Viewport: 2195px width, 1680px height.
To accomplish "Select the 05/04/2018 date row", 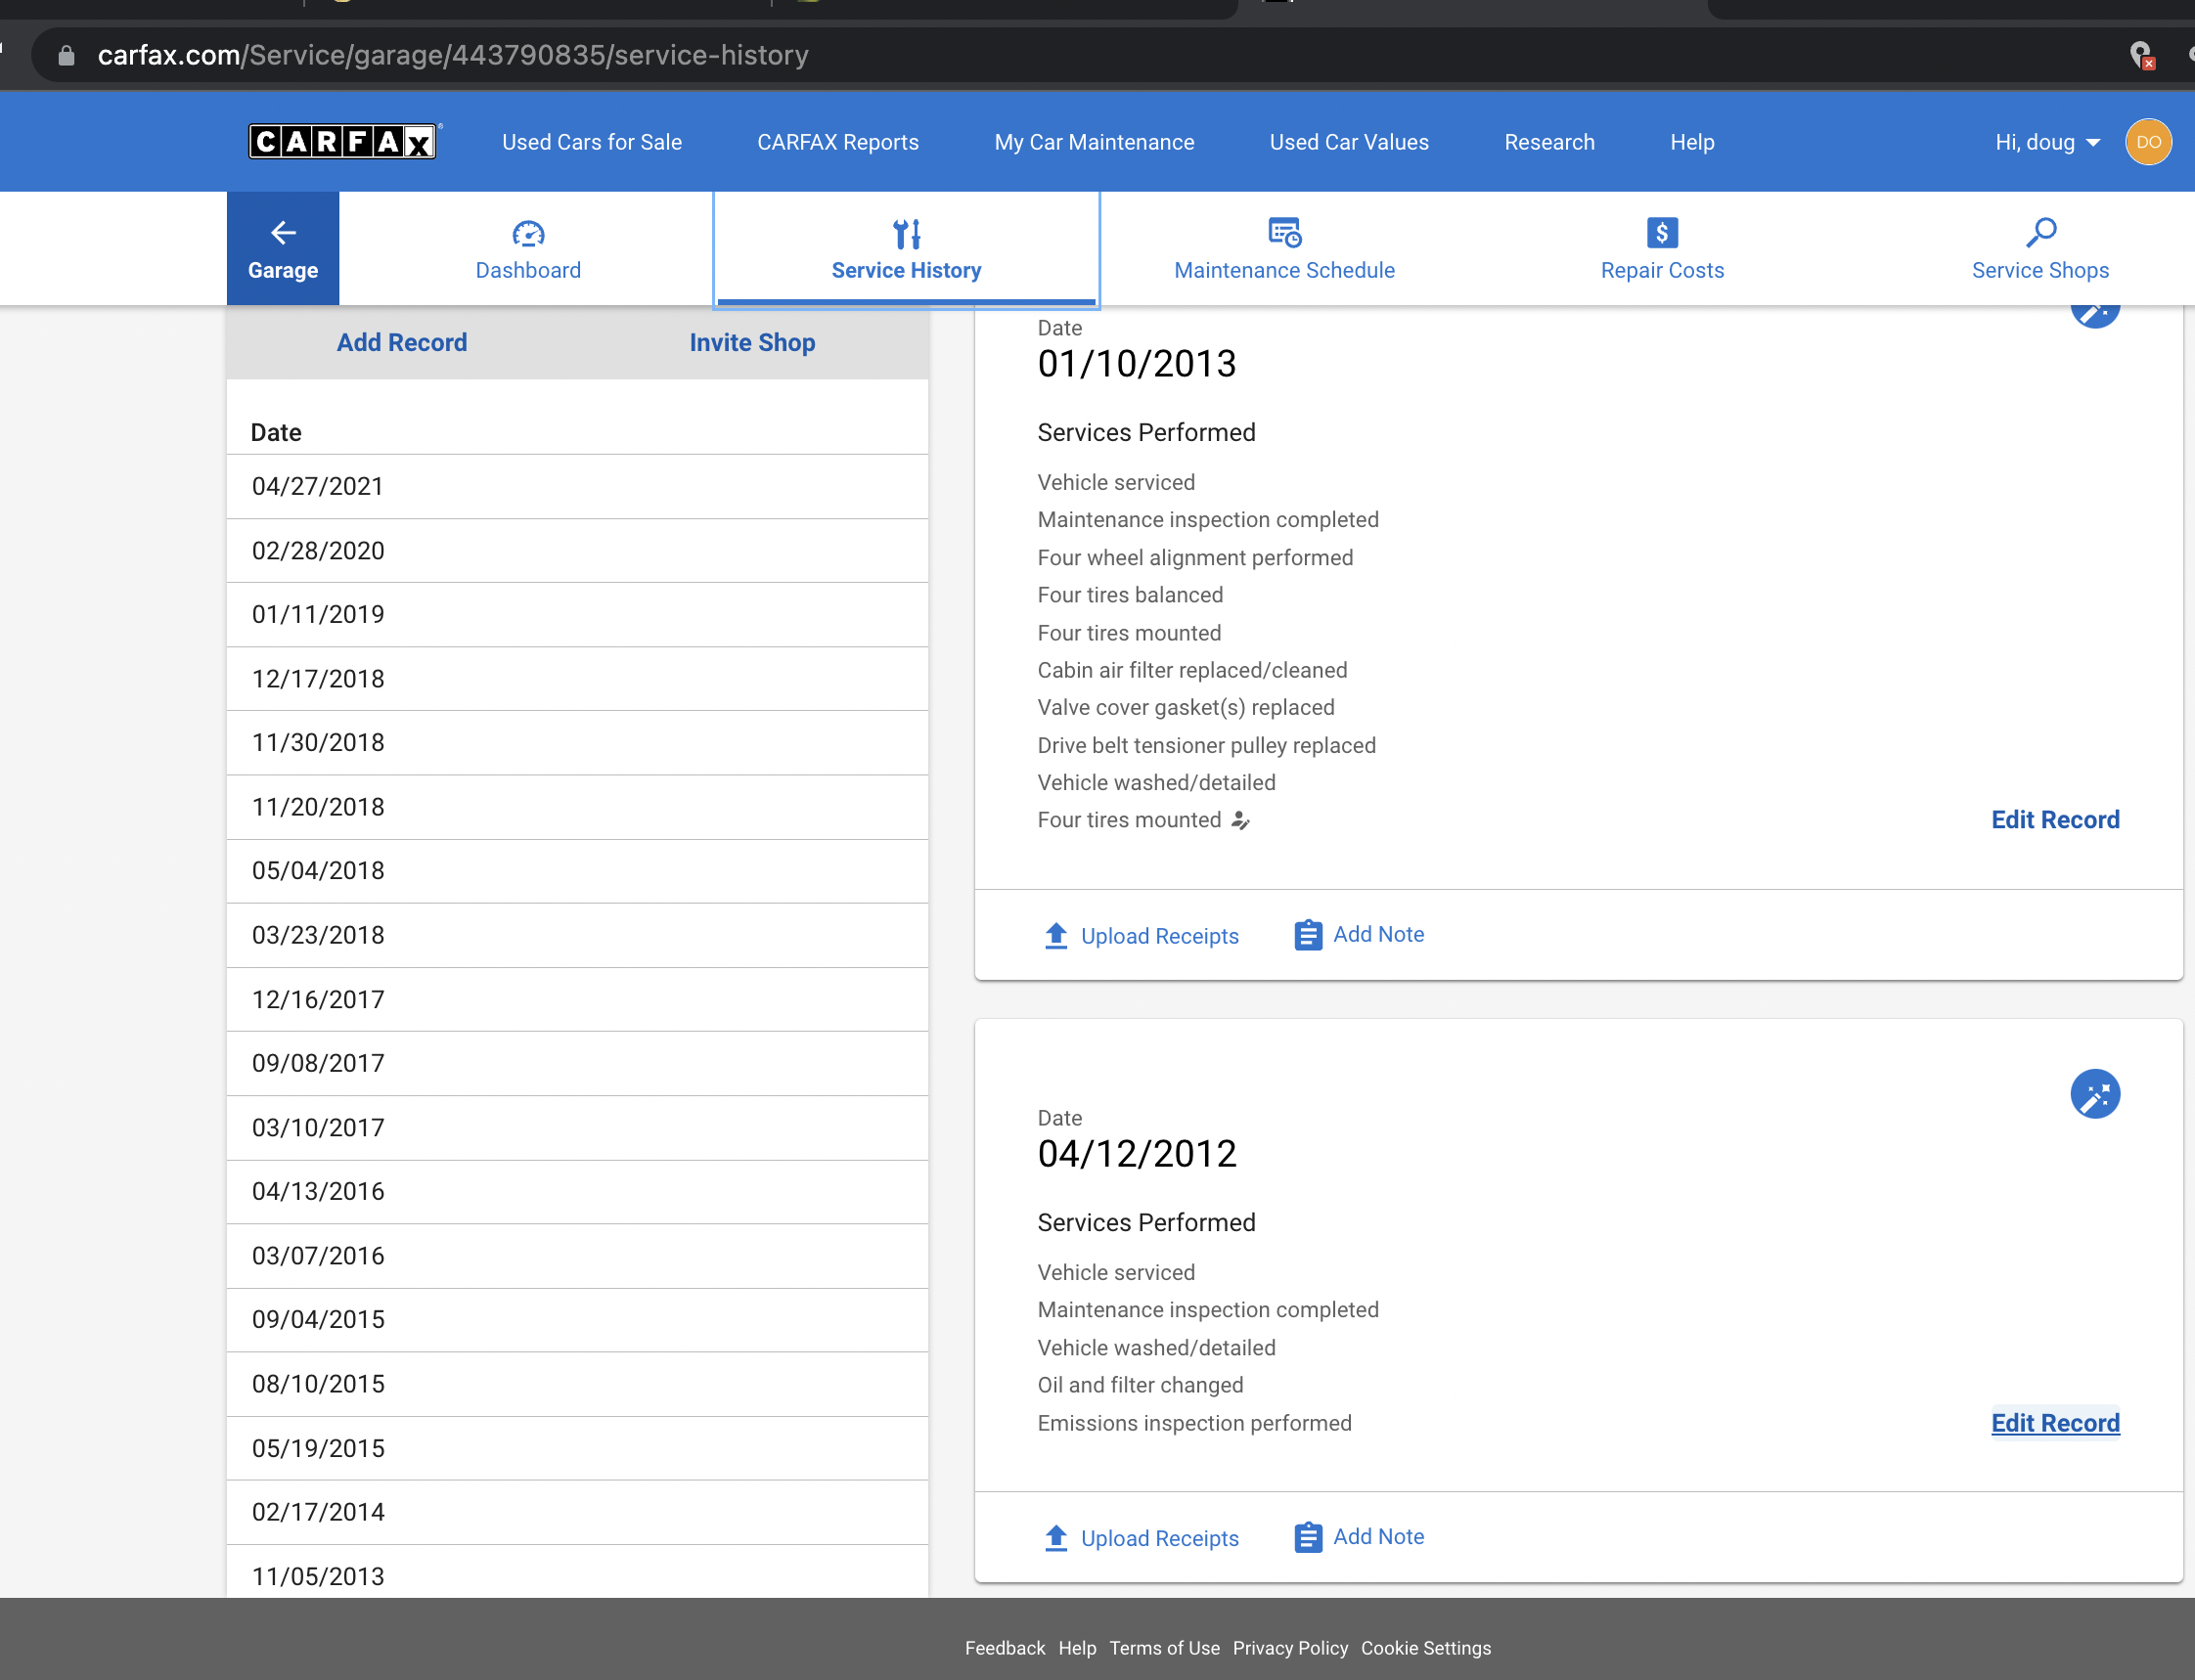I will point(577,871).
